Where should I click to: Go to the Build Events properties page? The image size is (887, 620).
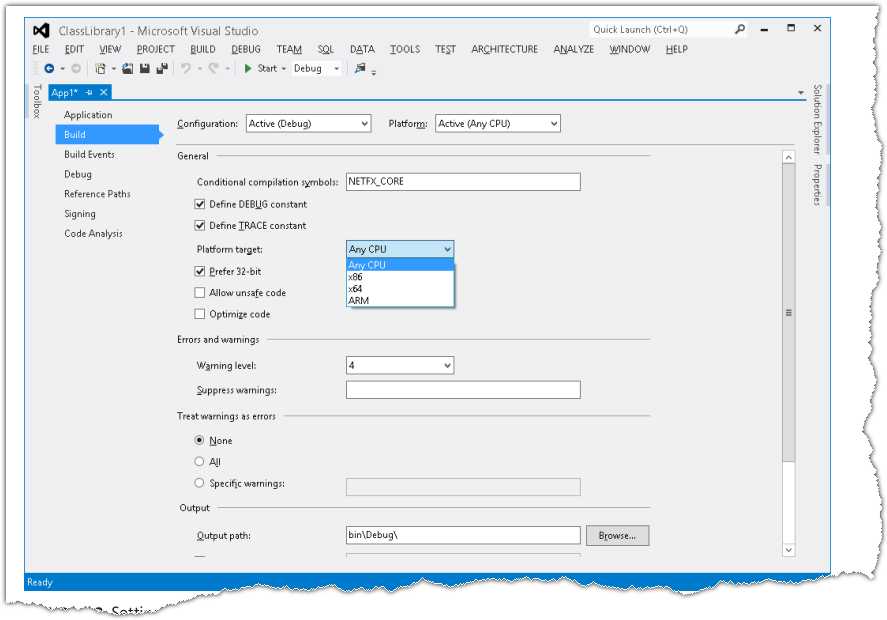(x=89, y=154)
